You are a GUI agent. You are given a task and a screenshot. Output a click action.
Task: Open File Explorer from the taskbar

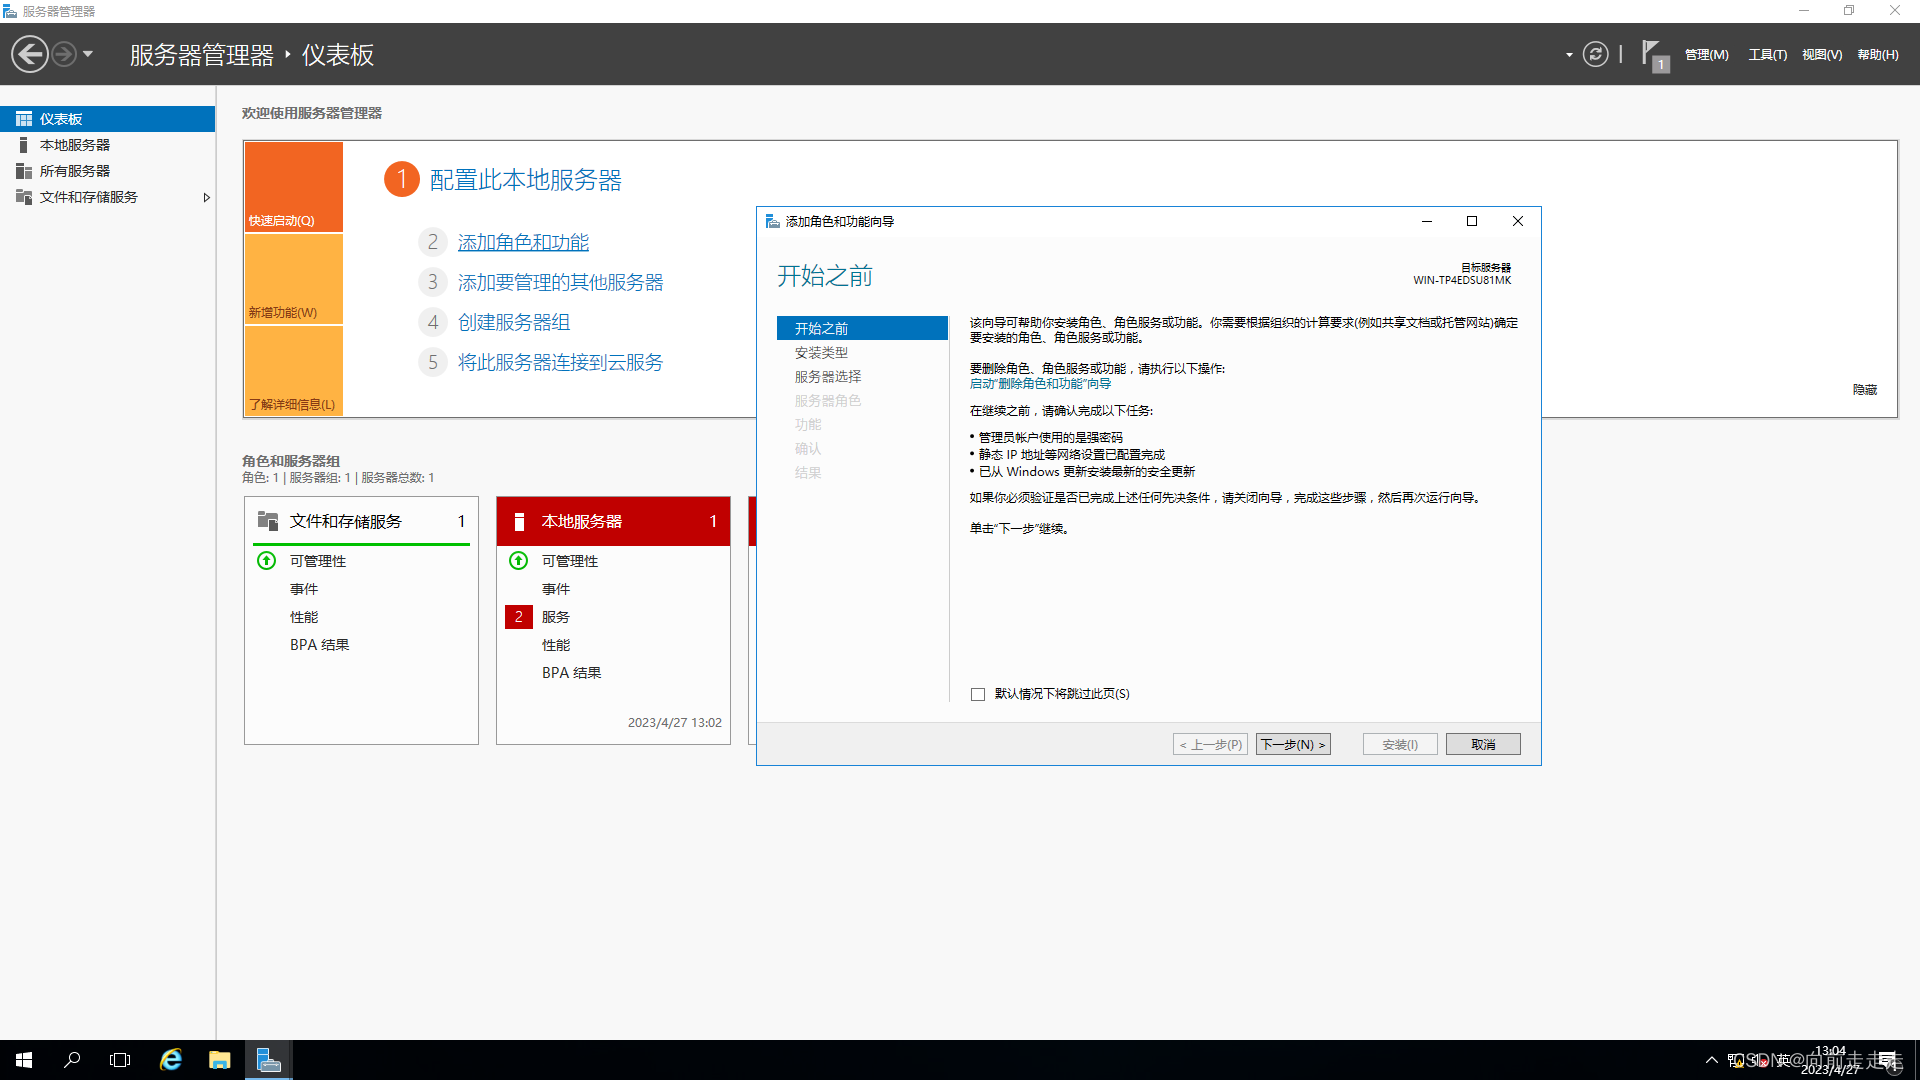[219, 1060]
